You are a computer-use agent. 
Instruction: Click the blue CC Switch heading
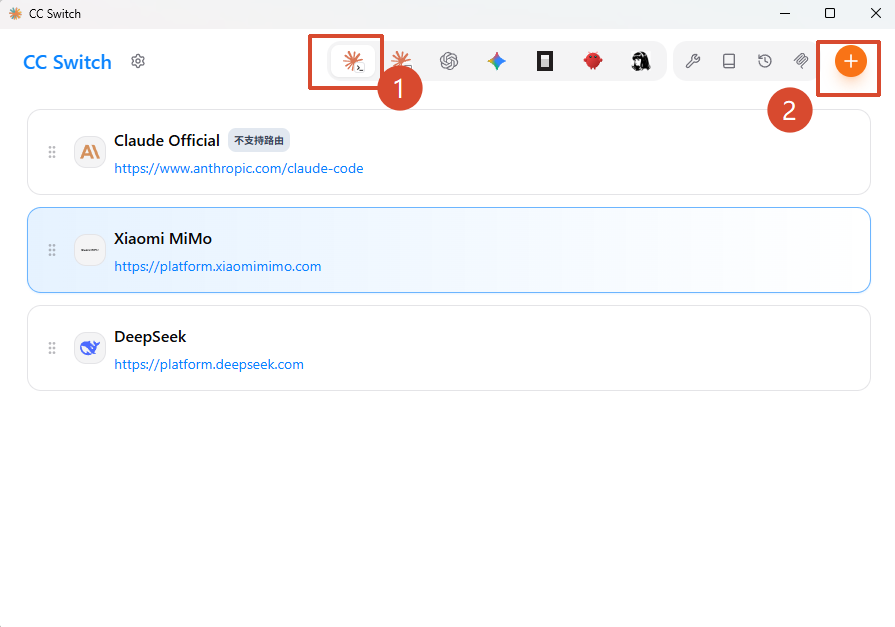click(67, 62)
